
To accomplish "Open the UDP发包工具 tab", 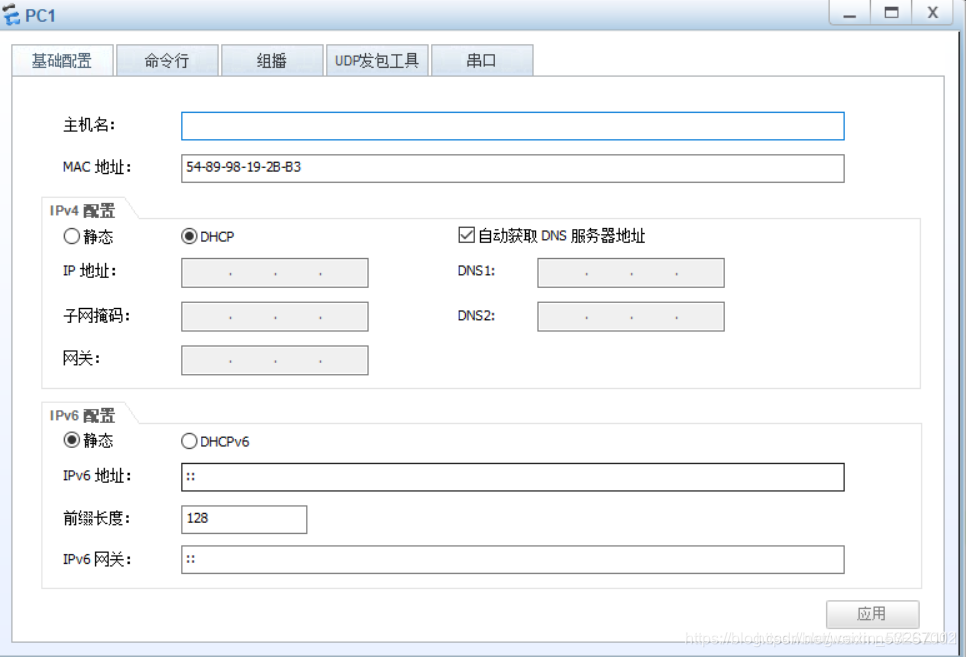I will click(376, 60).
